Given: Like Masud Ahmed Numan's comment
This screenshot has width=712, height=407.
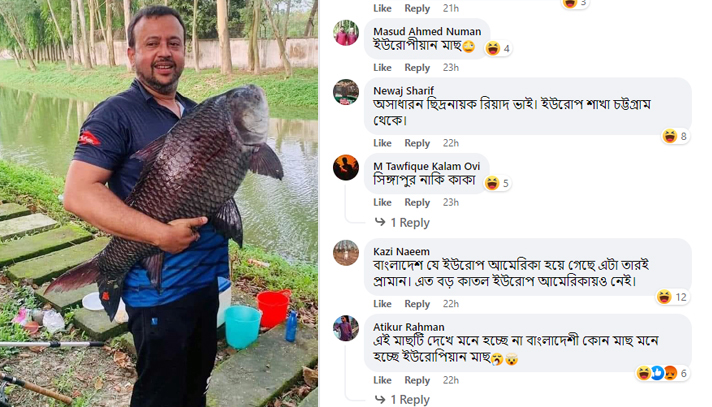Looking at the screenshot, I should point(382,67).
